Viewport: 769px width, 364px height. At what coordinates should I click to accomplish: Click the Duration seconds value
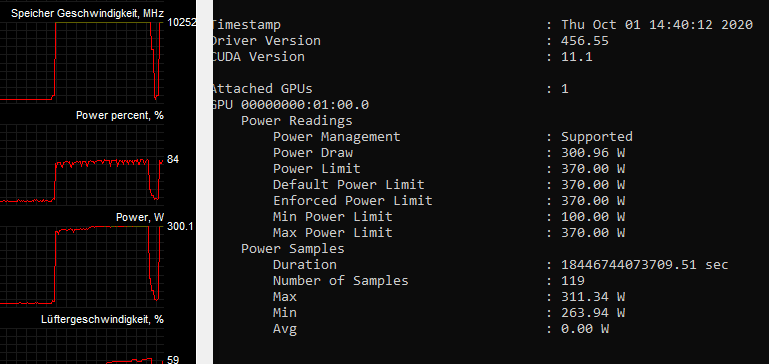[x=644, y=265]
